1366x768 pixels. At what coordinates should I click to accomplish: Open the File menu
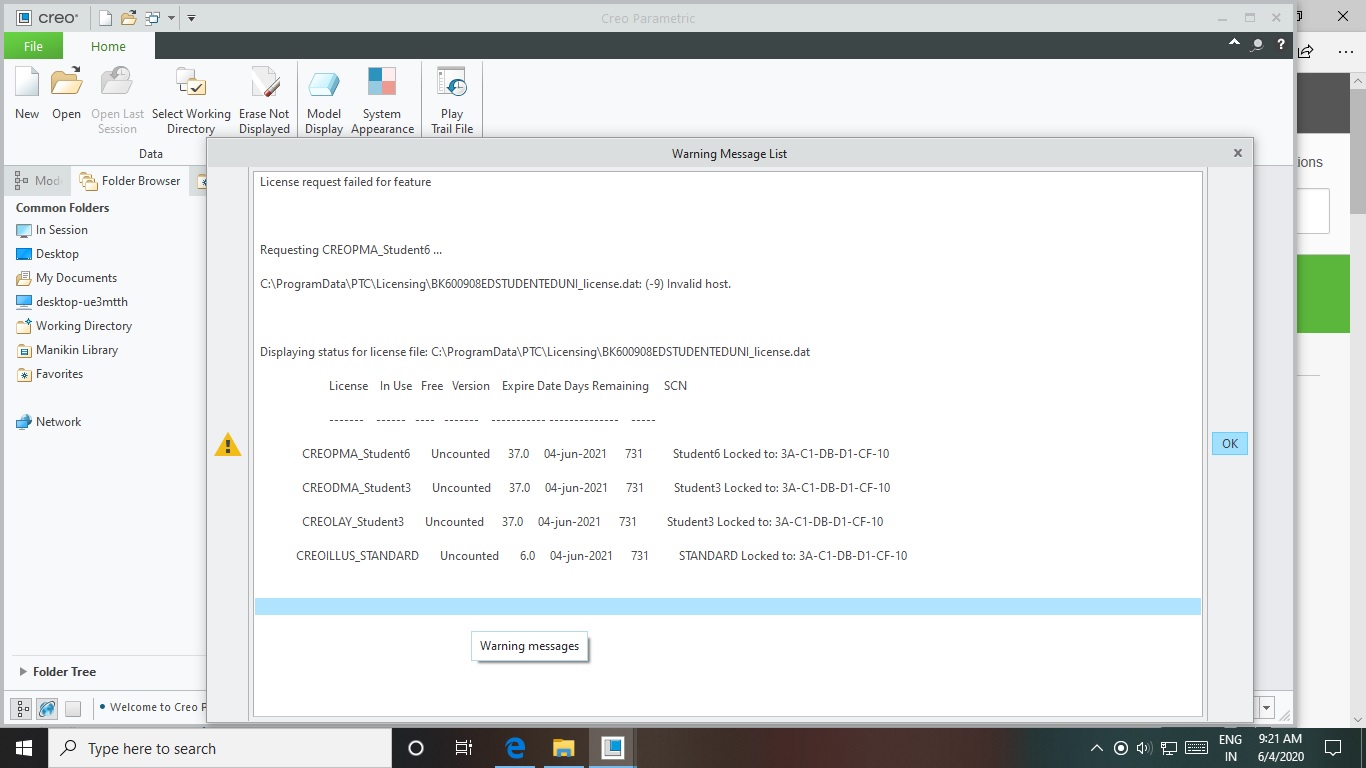(x=33, y=46)
